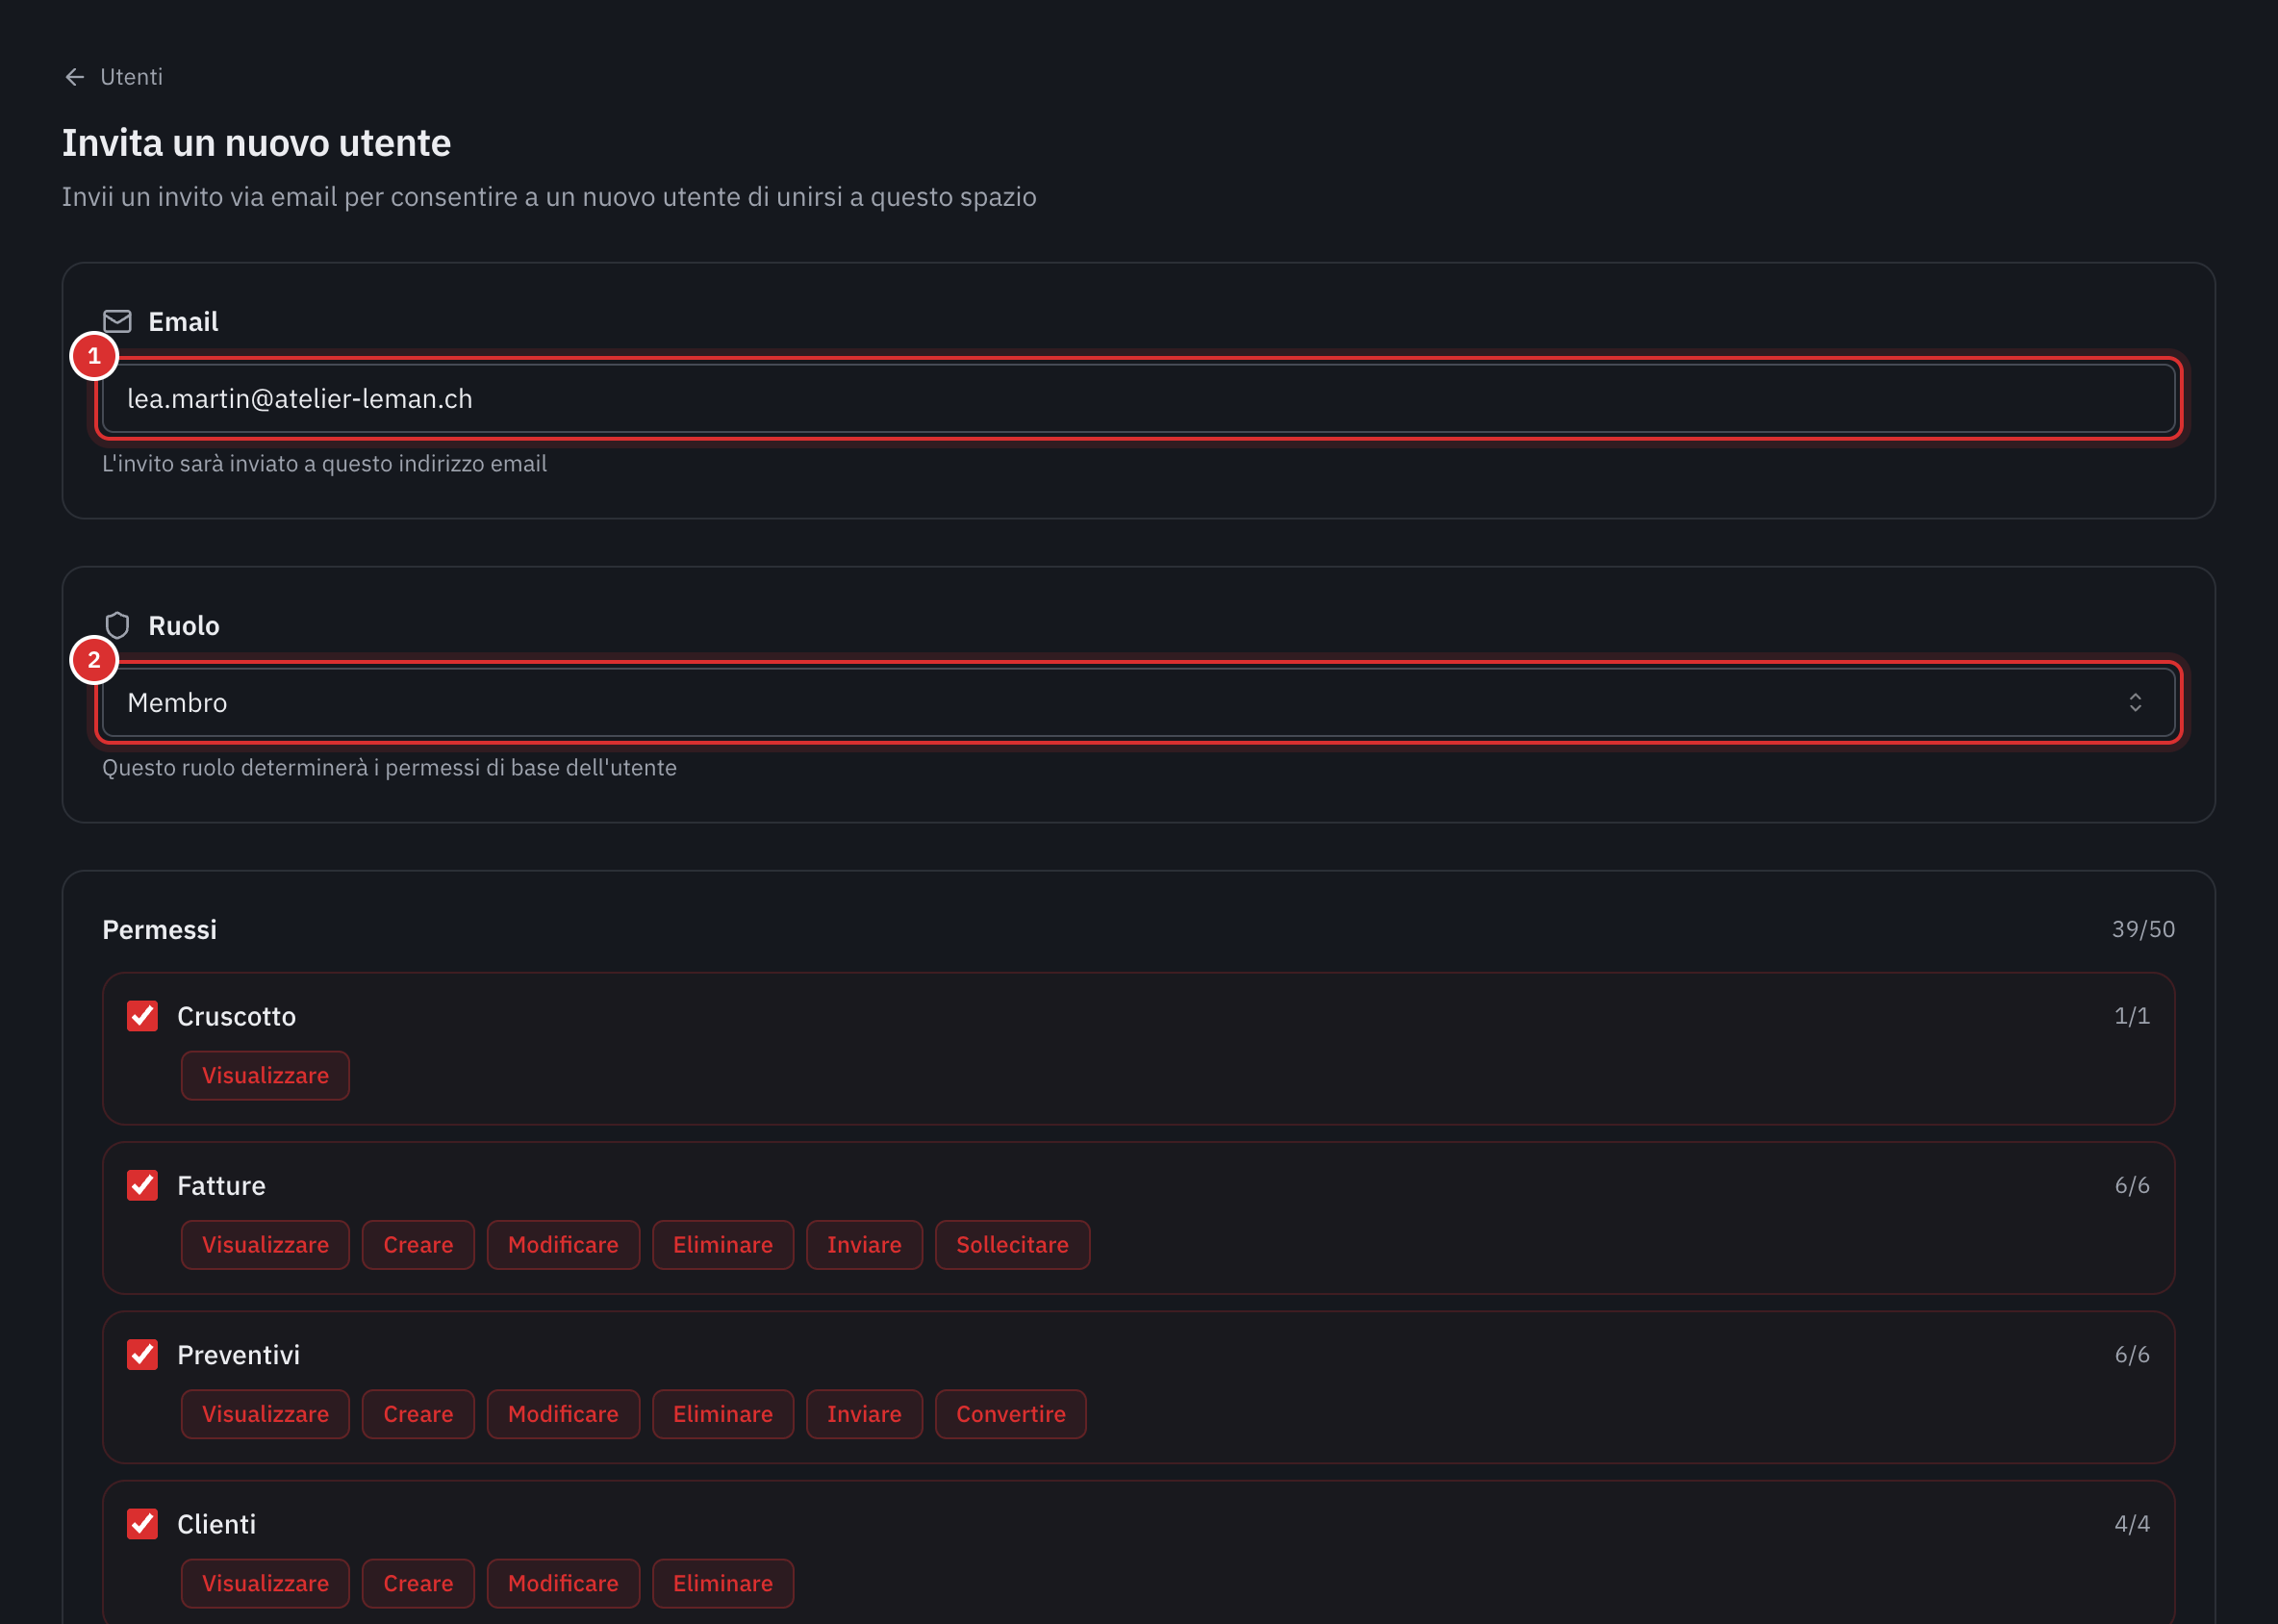Toggle Creare permission under Preventivi
Viewport: 2278px width, 1624px height.
click(418, 1414)
